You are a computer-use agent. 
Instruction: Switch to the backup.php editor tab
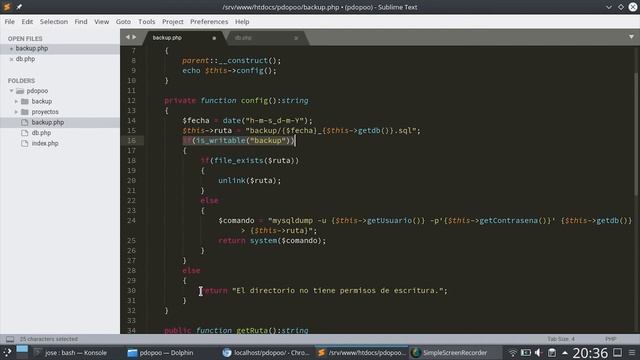click(x=184, y=38)
